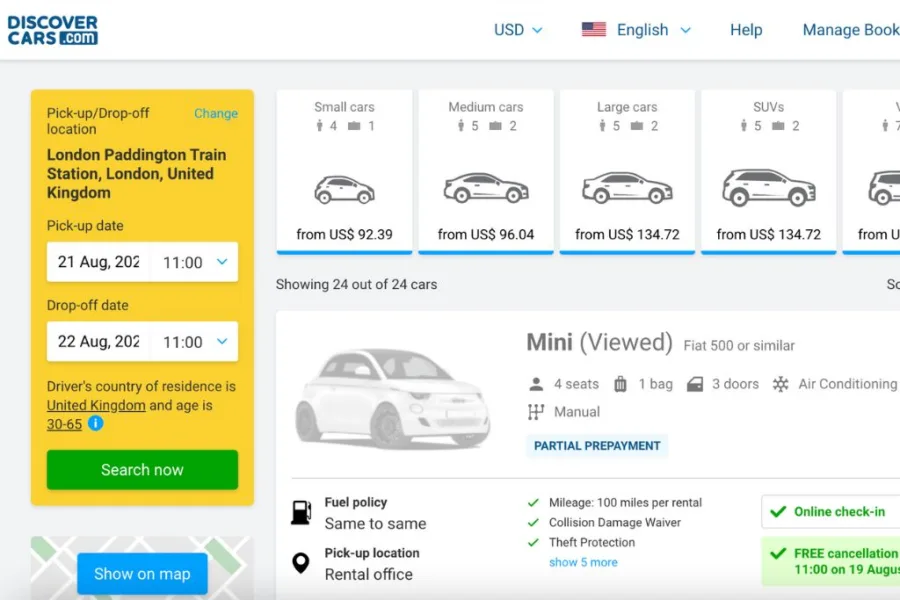
Task: Click the gearshift icon next to Manual
Action: click(x=537, y=411)
